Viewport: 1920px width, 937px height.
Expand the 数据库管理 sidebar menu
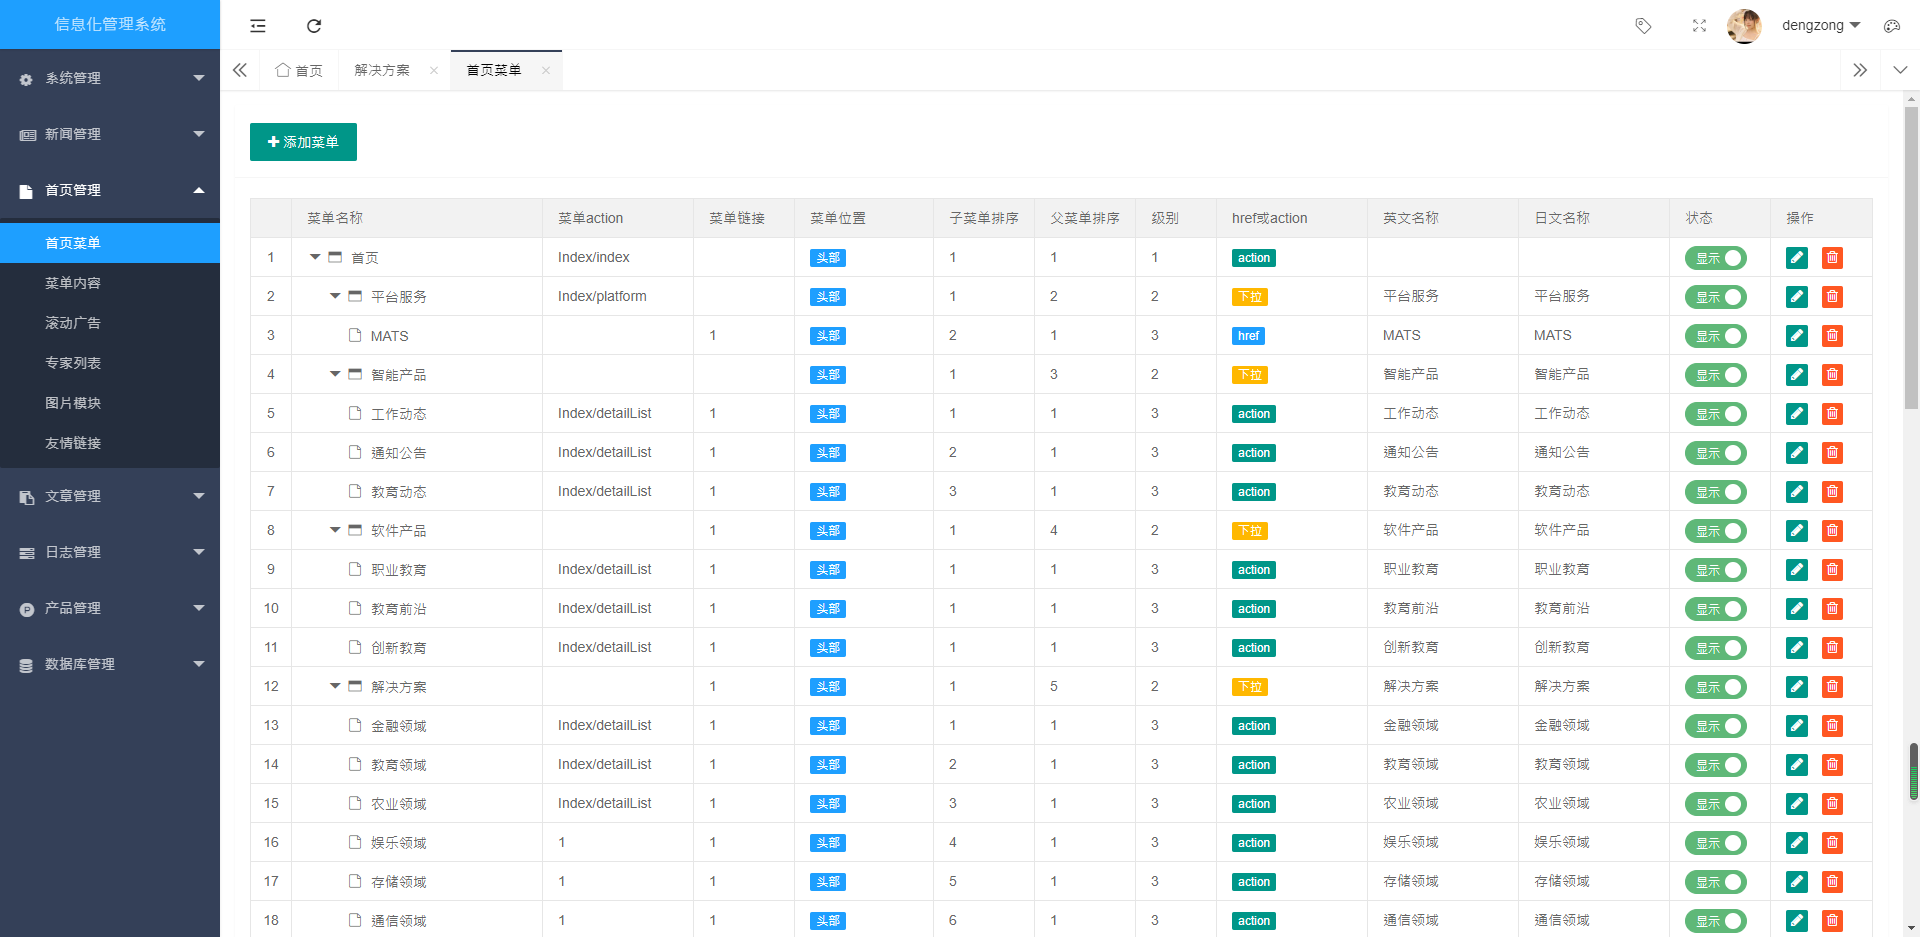coord(110,664)
